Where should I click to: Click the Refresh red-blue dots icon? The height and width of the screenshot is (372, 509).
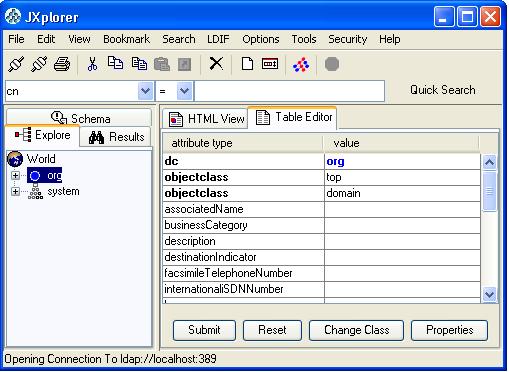click(301, 64)
